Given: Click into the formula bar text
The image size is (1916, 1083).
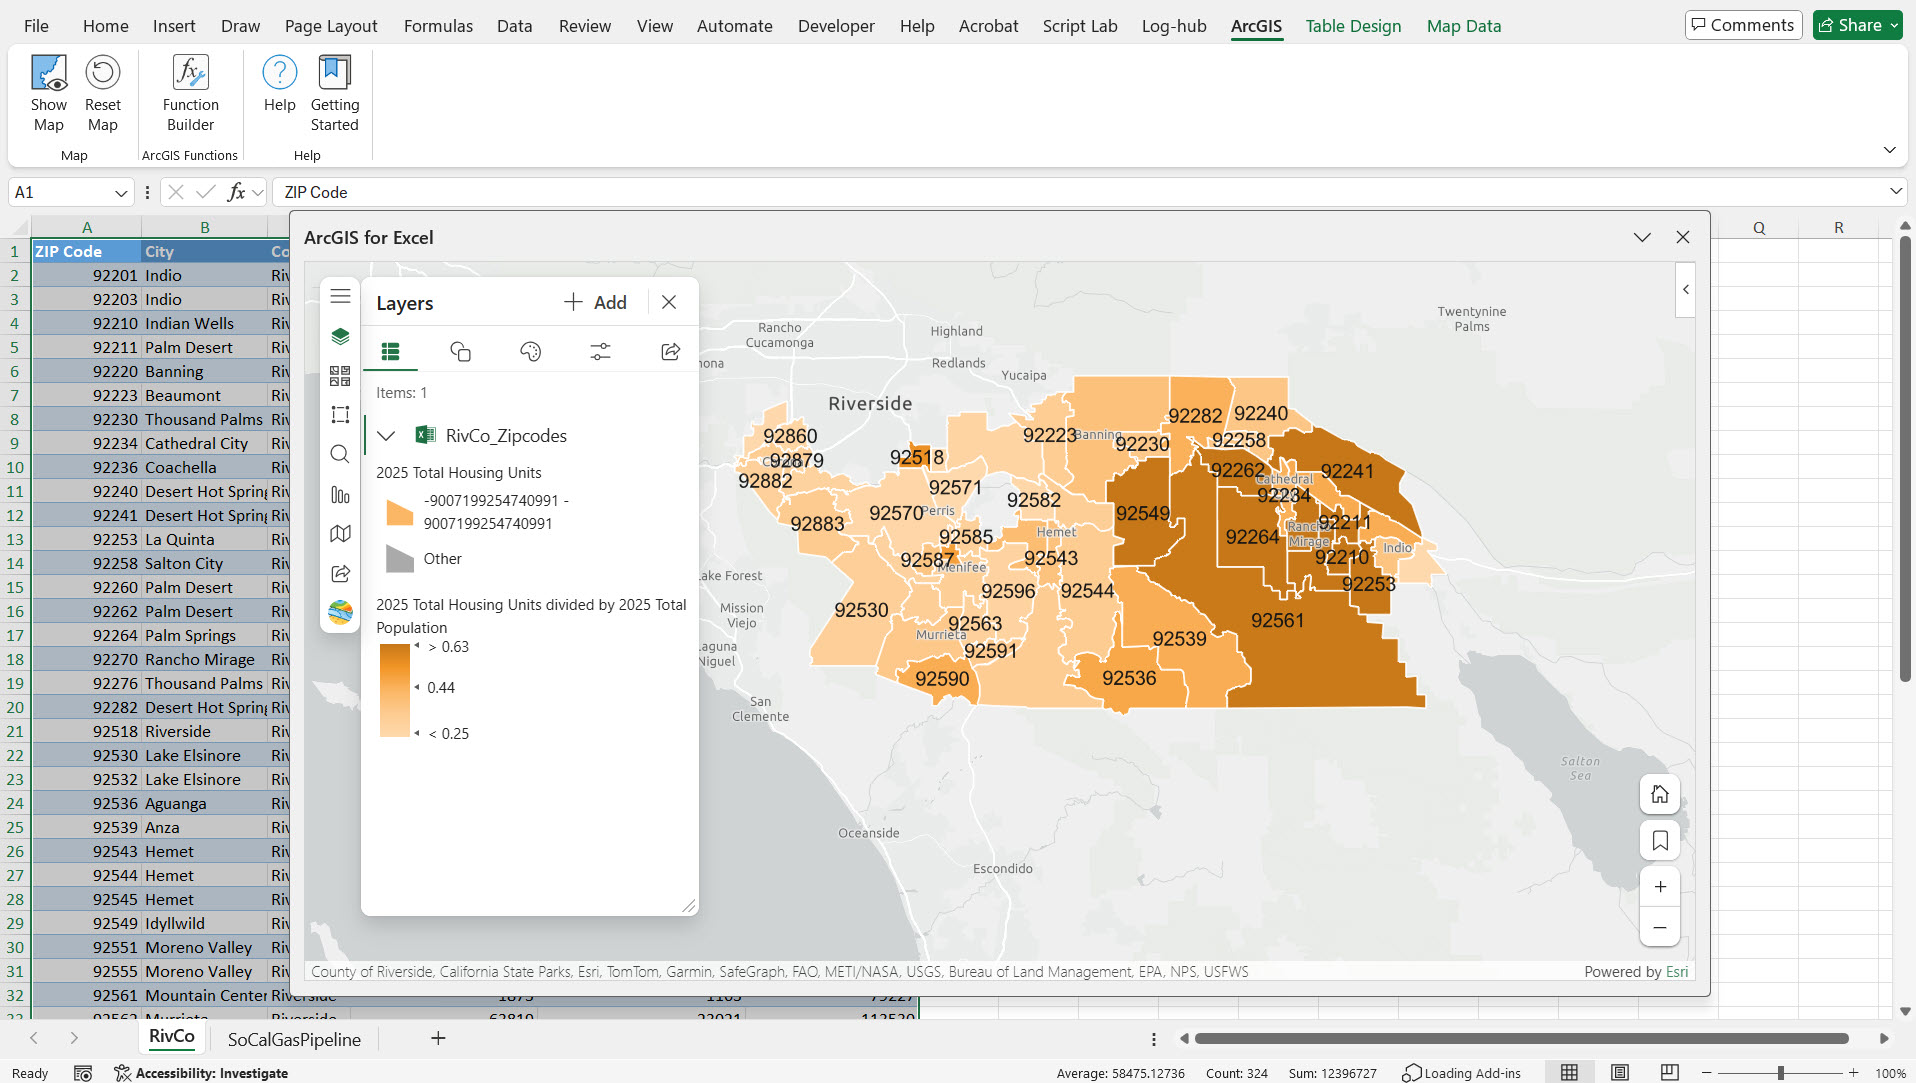Looking at the screenshot, I should 1080,192.
